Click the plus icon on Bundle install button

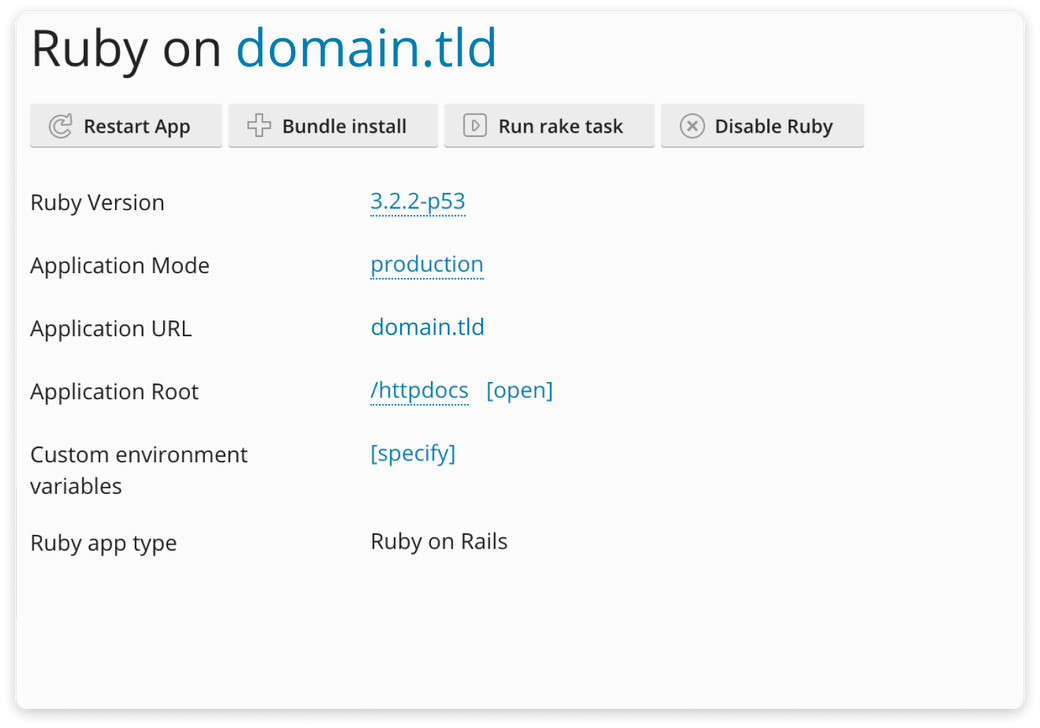(258, 126)
